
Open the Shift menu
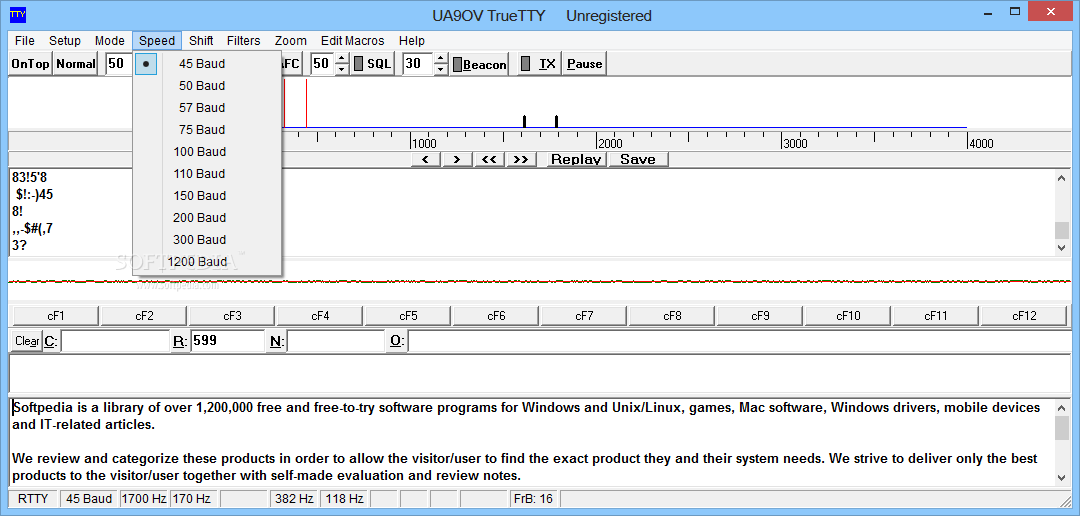coord(201,41)
